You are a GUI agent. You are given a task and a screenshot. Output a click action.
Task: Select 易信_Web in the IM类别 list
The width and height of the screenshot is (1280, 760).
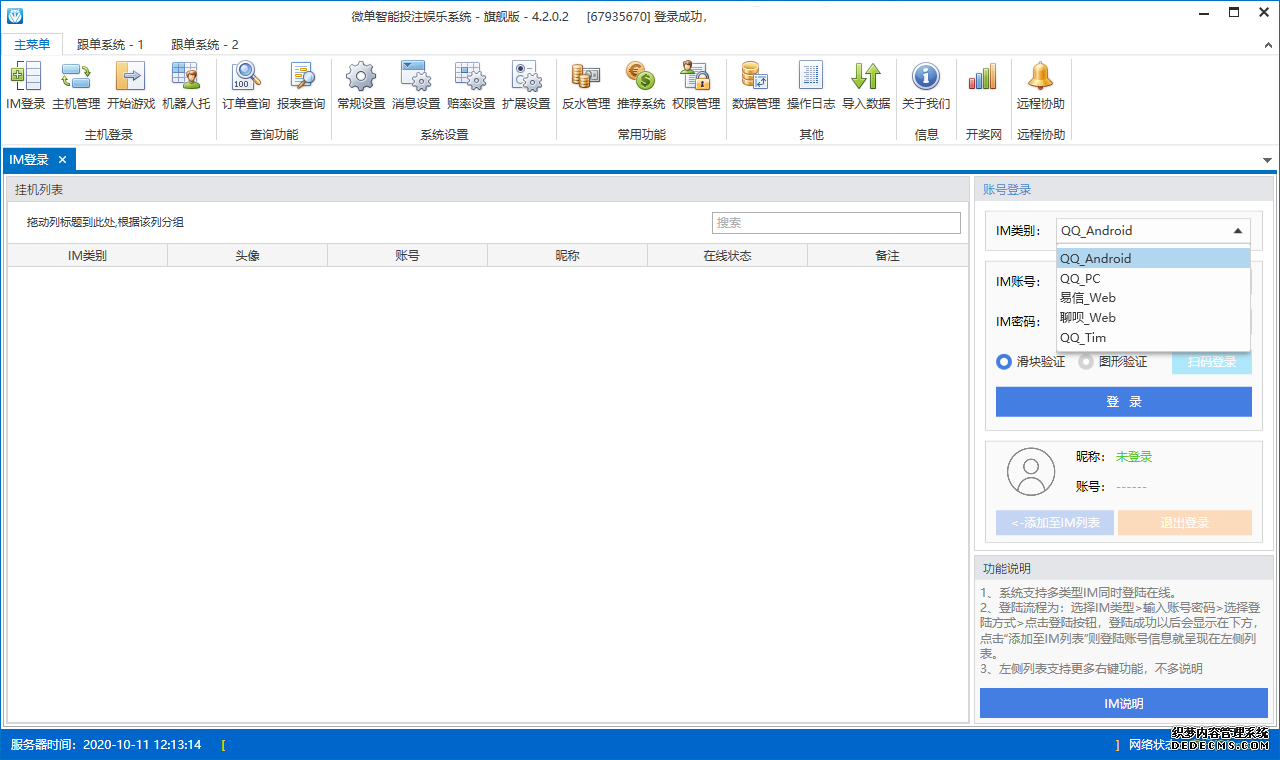(1087, 298)
